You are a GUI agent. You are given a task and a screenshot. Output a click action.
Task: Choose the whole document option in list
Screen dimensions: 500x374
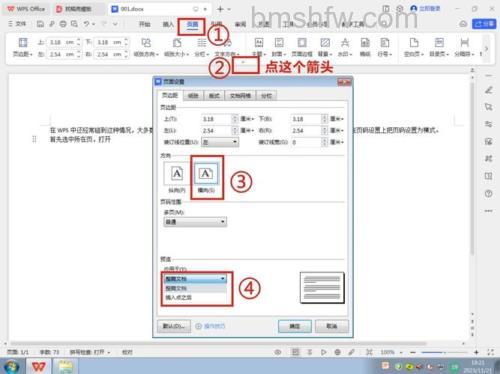[195, 288]
